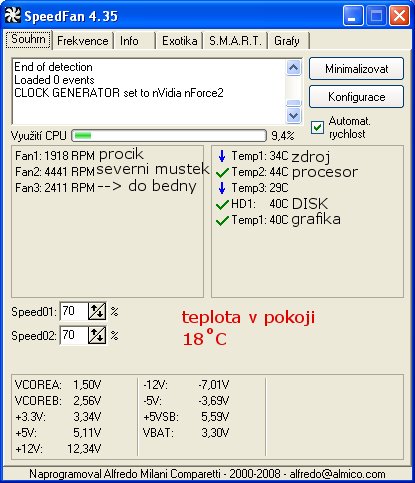Switch to the Frekvence tab

point(83,41)
